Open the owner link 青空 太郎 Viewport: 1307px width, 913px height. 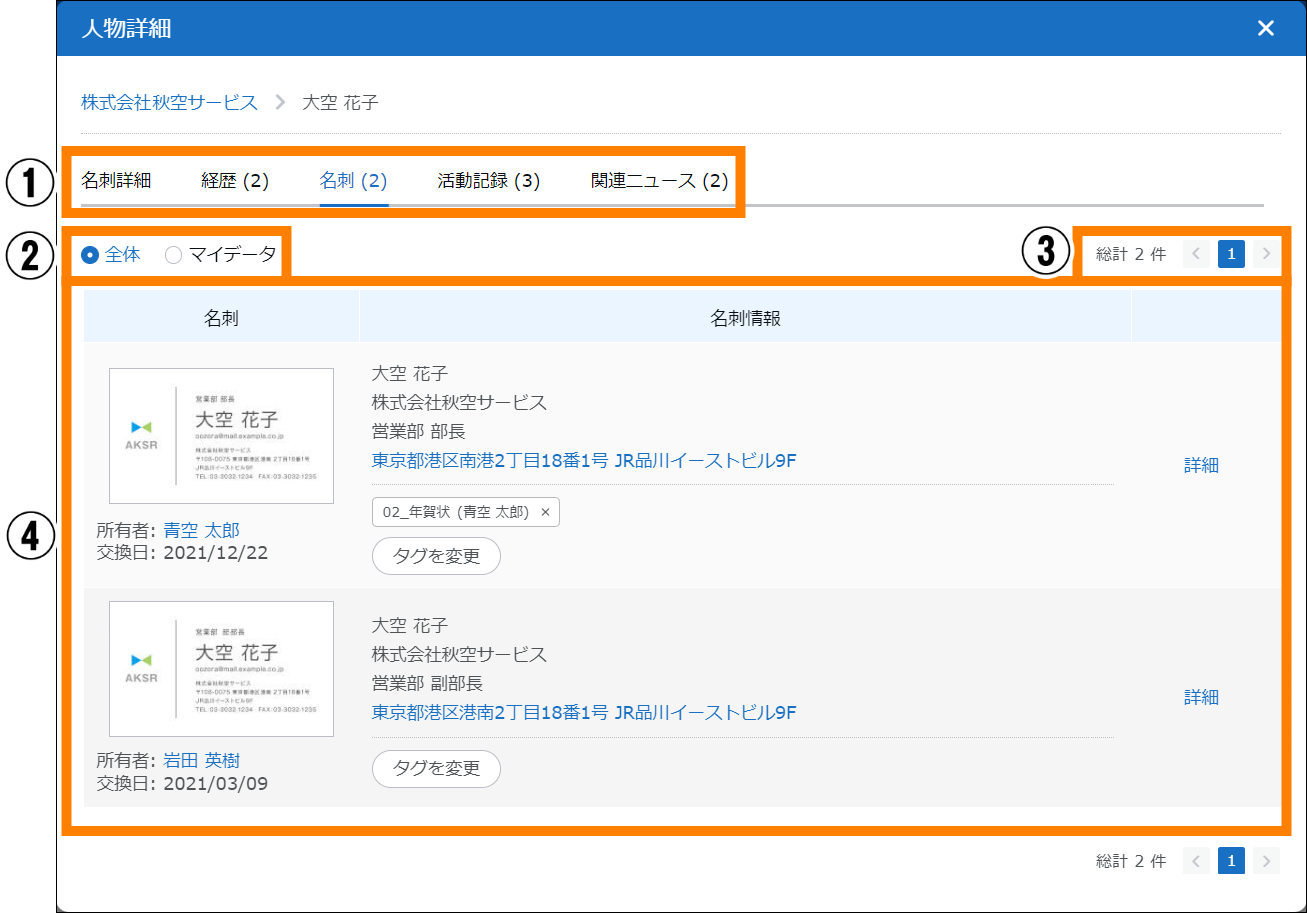click(x=201, y=531)
